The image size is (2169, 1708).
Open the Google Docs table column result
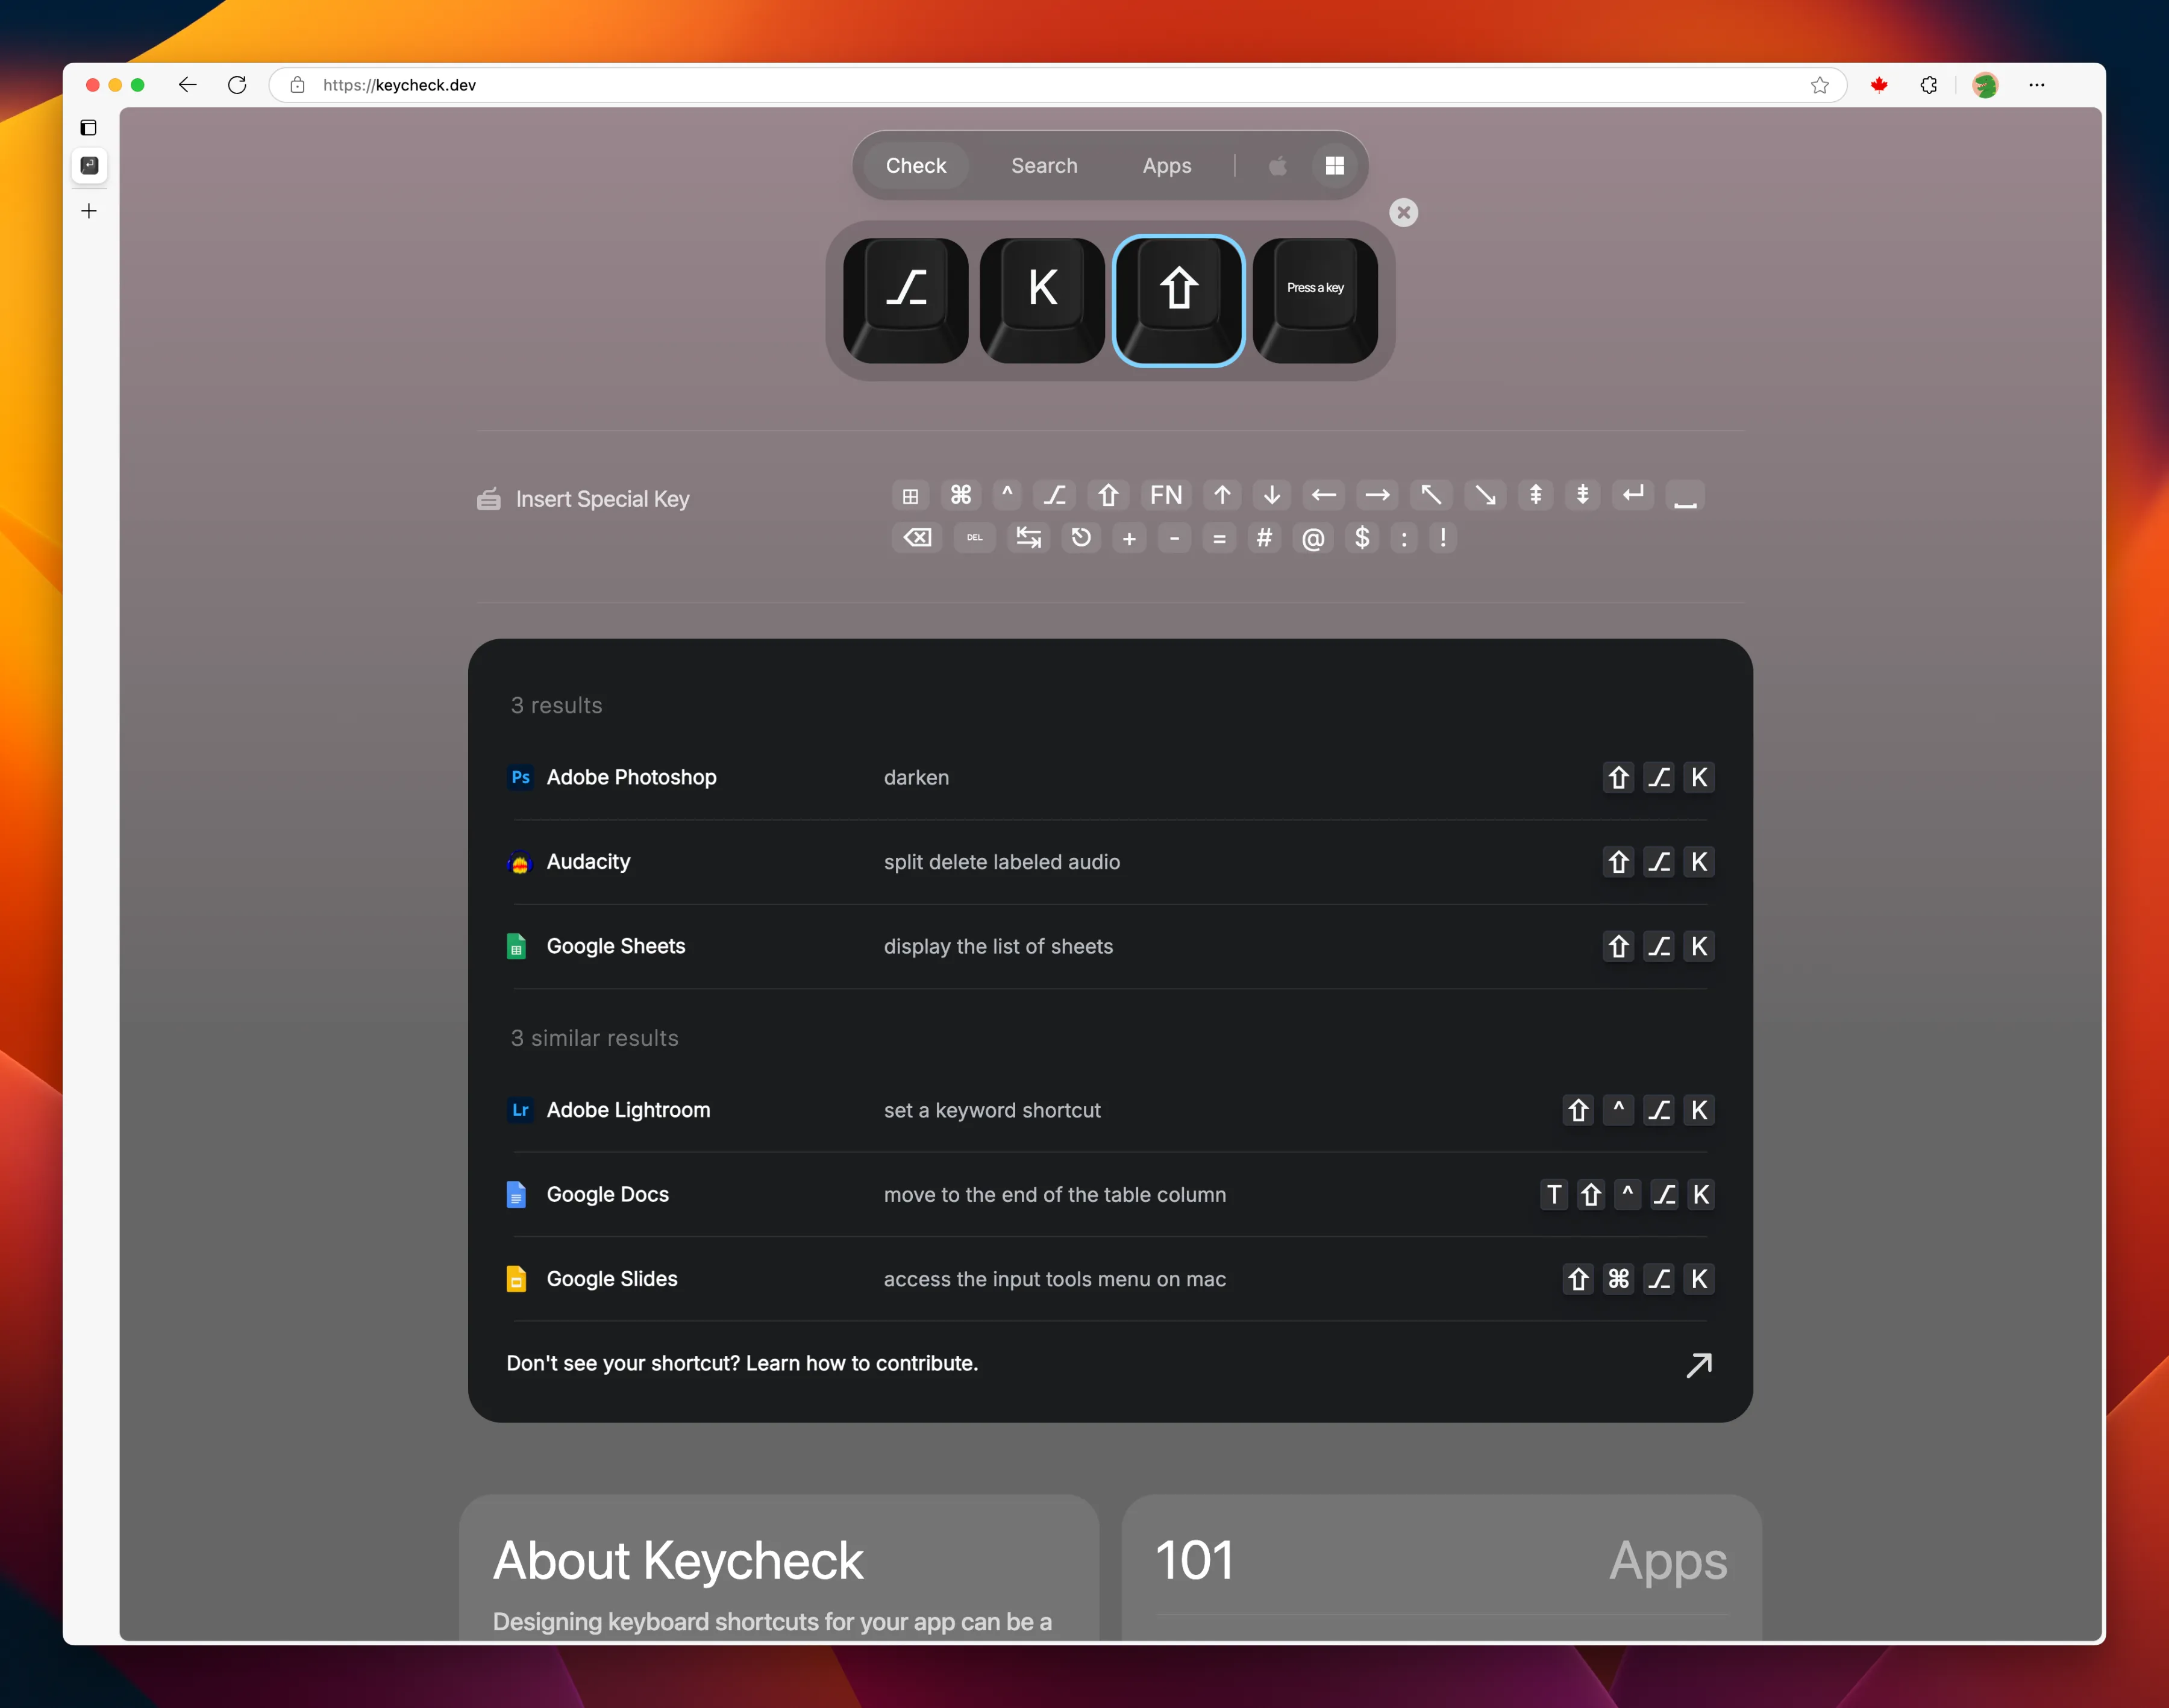point(1110,1194)
